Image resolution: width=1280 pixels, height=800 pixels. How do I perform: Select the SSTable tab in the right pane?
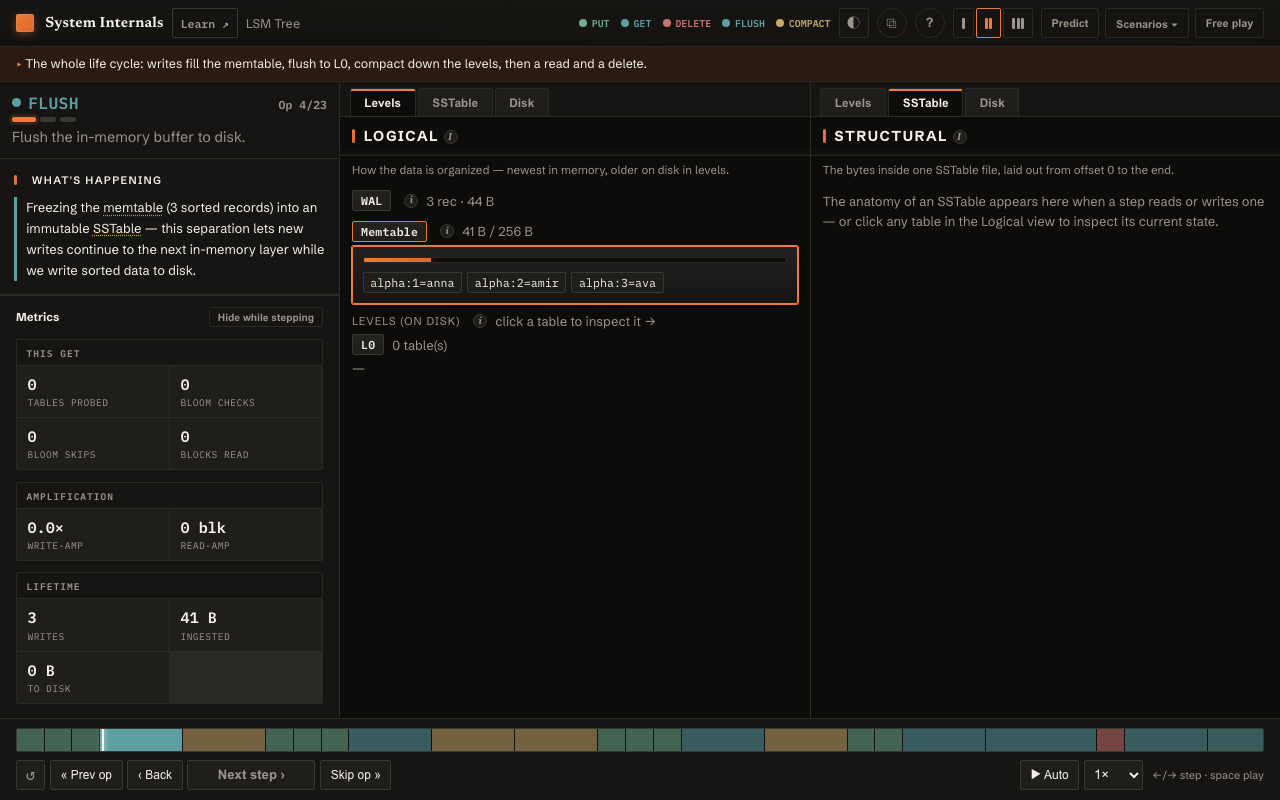pos(925,103)
